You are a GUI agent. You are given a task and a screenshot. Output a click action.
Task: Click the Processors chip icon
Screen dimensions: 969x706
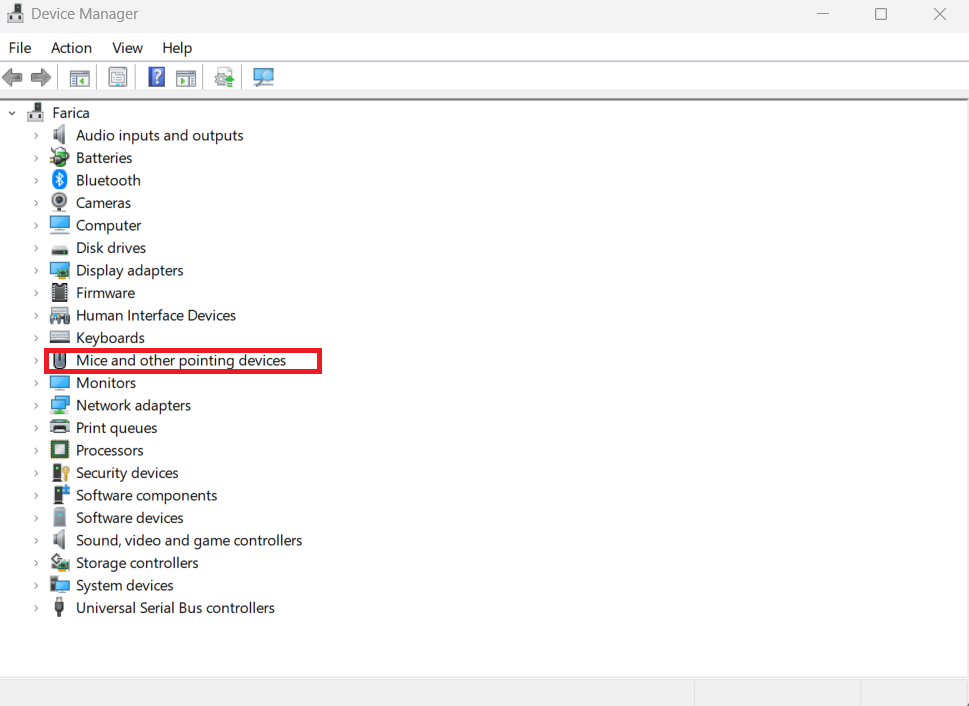(60, 450)
